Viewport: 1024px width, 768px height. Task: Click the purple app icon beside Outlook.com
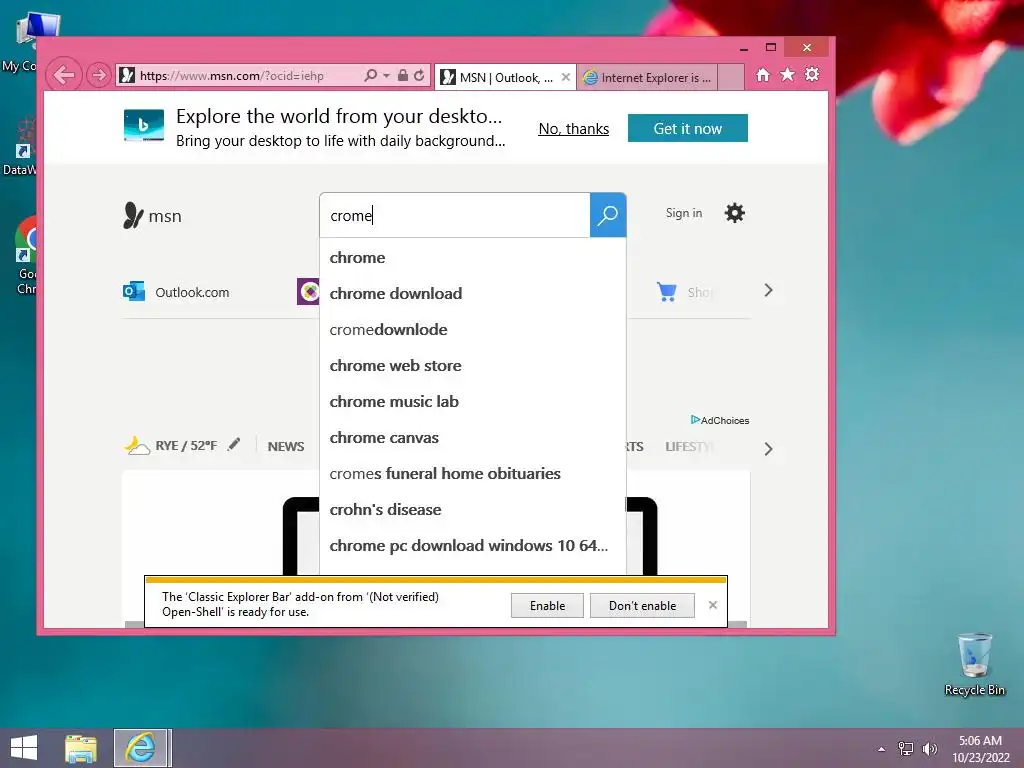click(308, 291)
